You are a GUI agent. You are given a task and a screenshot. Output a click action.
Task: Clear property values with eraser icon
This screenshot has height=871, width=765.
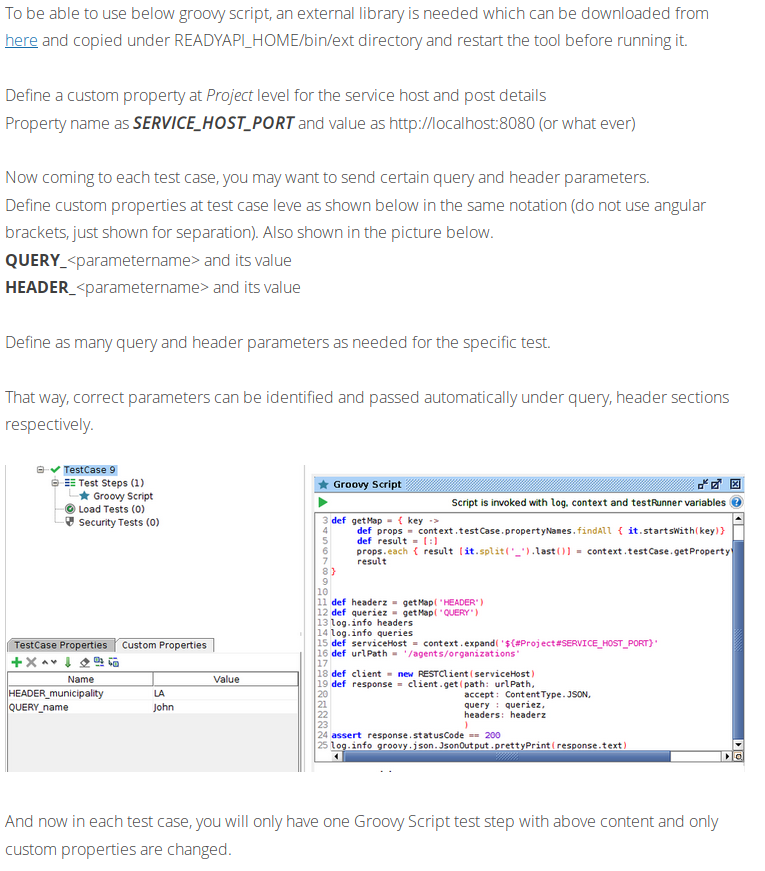(84, 662)
